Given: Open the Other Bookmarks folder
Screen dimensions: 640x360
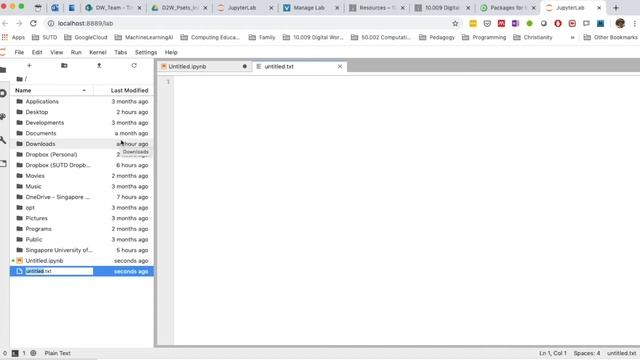Looking at the screenshot, I should click(x=611, y=37).
